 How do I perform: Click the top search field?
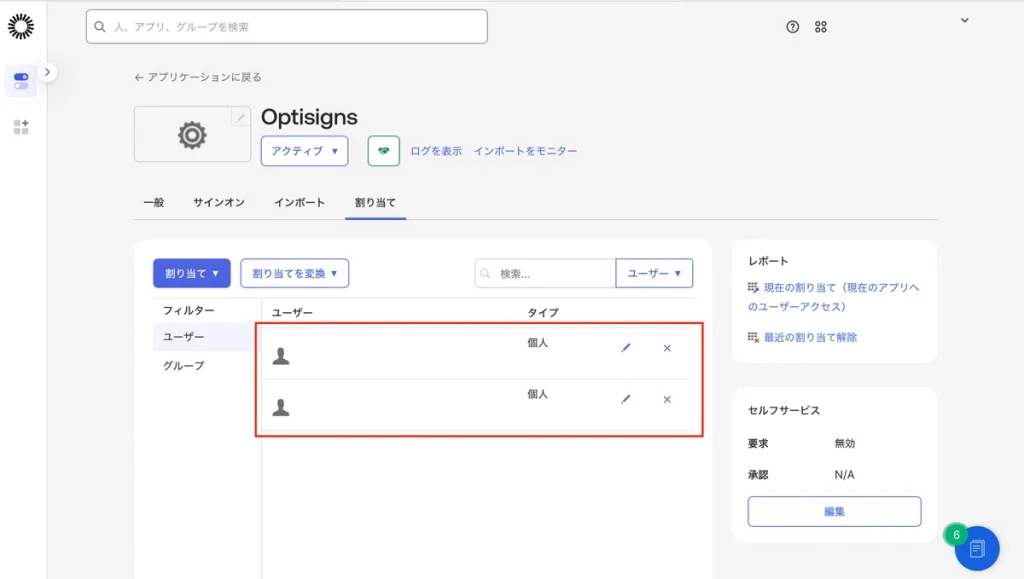point(287,27)
